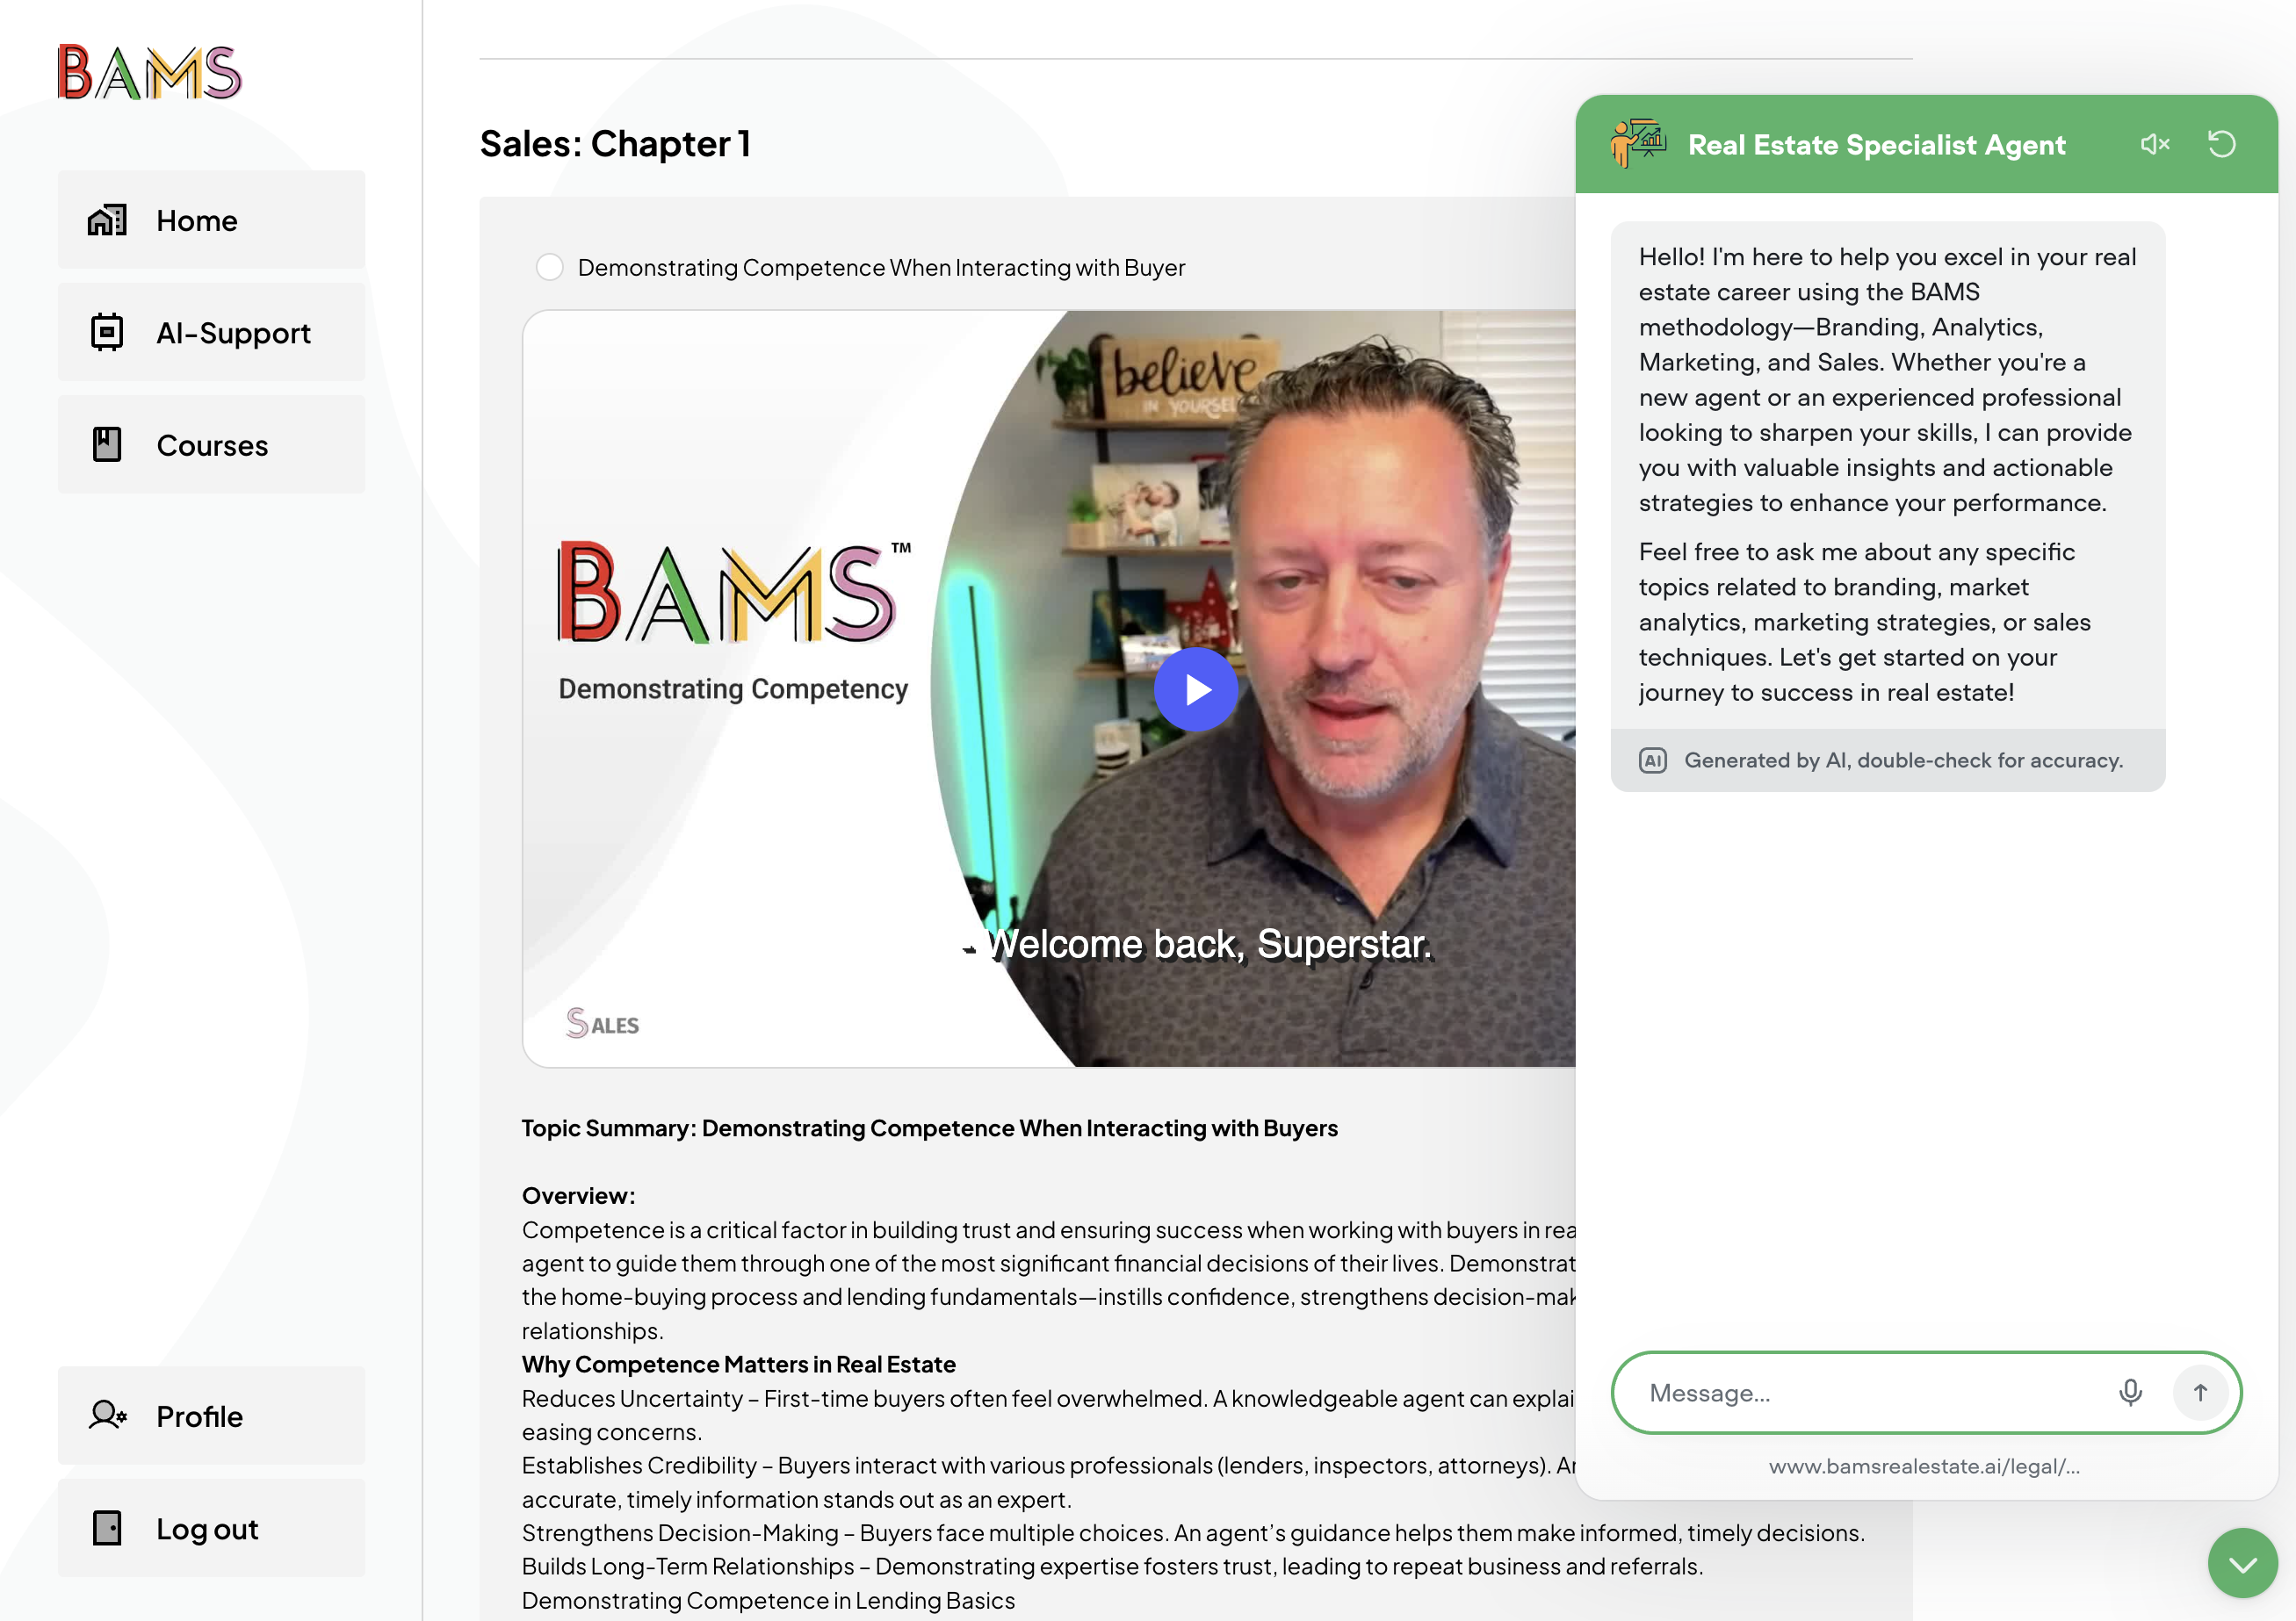Screen dimensions: 2296x1621
Task: Click 'Demonstrating Competence in Lending Basics' text
Action: click(768, 1601)
